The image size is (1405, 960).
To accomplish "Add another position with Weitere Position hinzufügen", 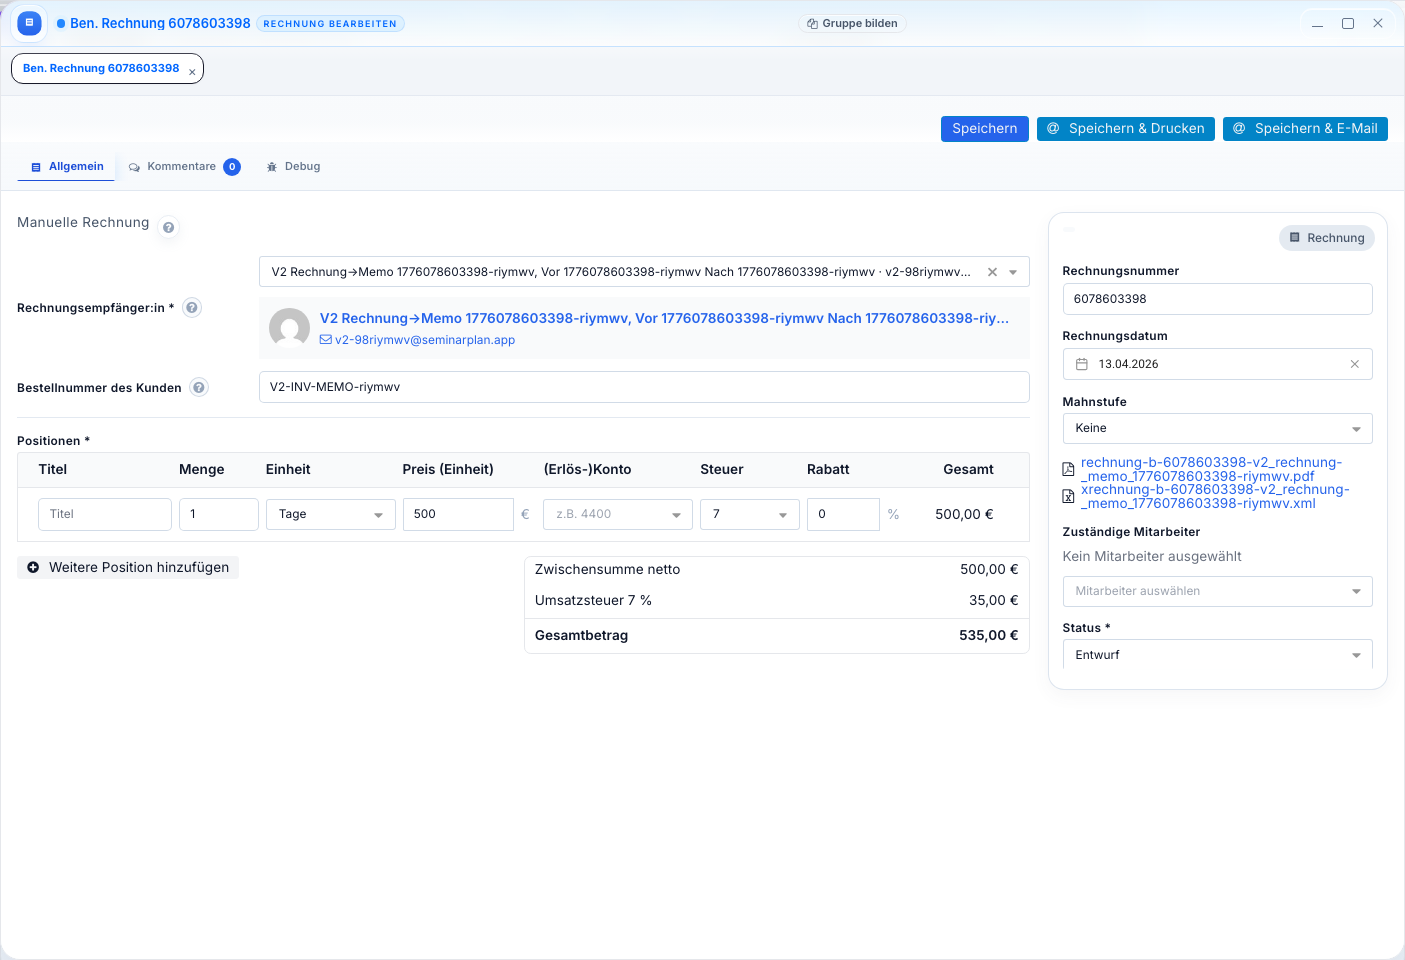I will (x=128, y=568).
